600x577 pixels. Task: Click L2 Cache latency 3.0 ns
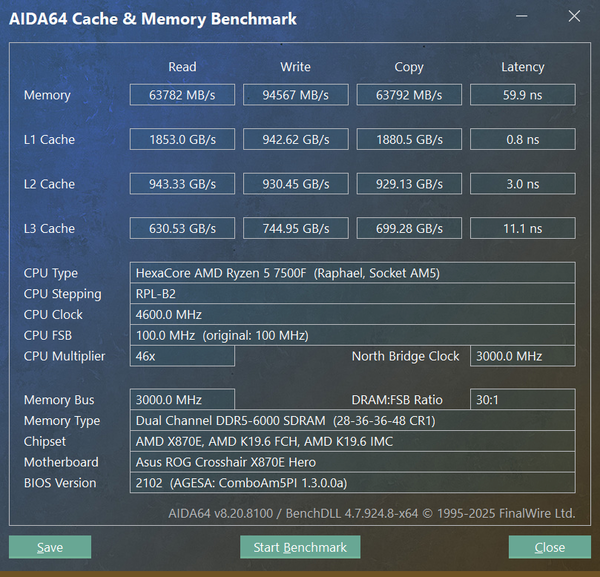pos(523,184)
